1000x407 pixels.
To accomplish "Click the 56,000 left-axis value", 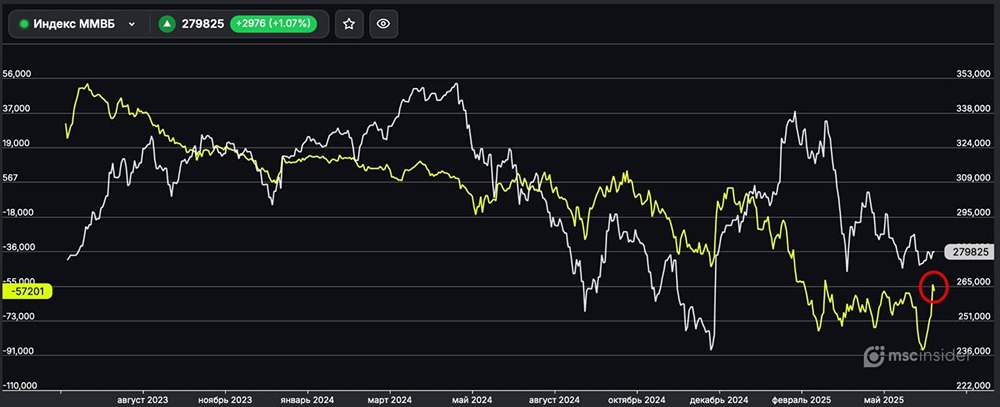I will click(x=17, y=74).
